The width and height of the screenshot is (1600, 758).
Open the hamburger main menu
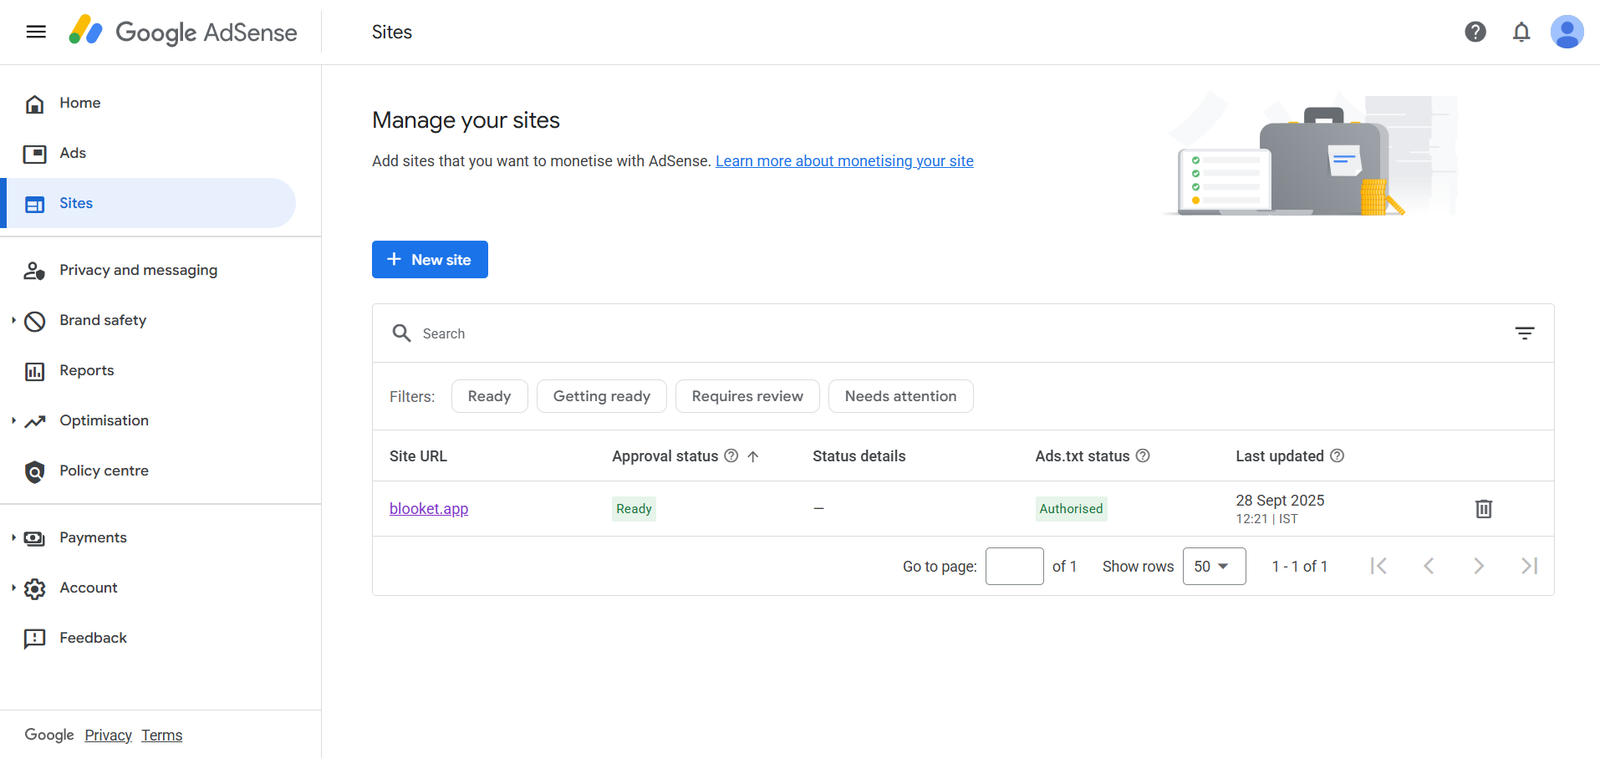tap(36, 32)
